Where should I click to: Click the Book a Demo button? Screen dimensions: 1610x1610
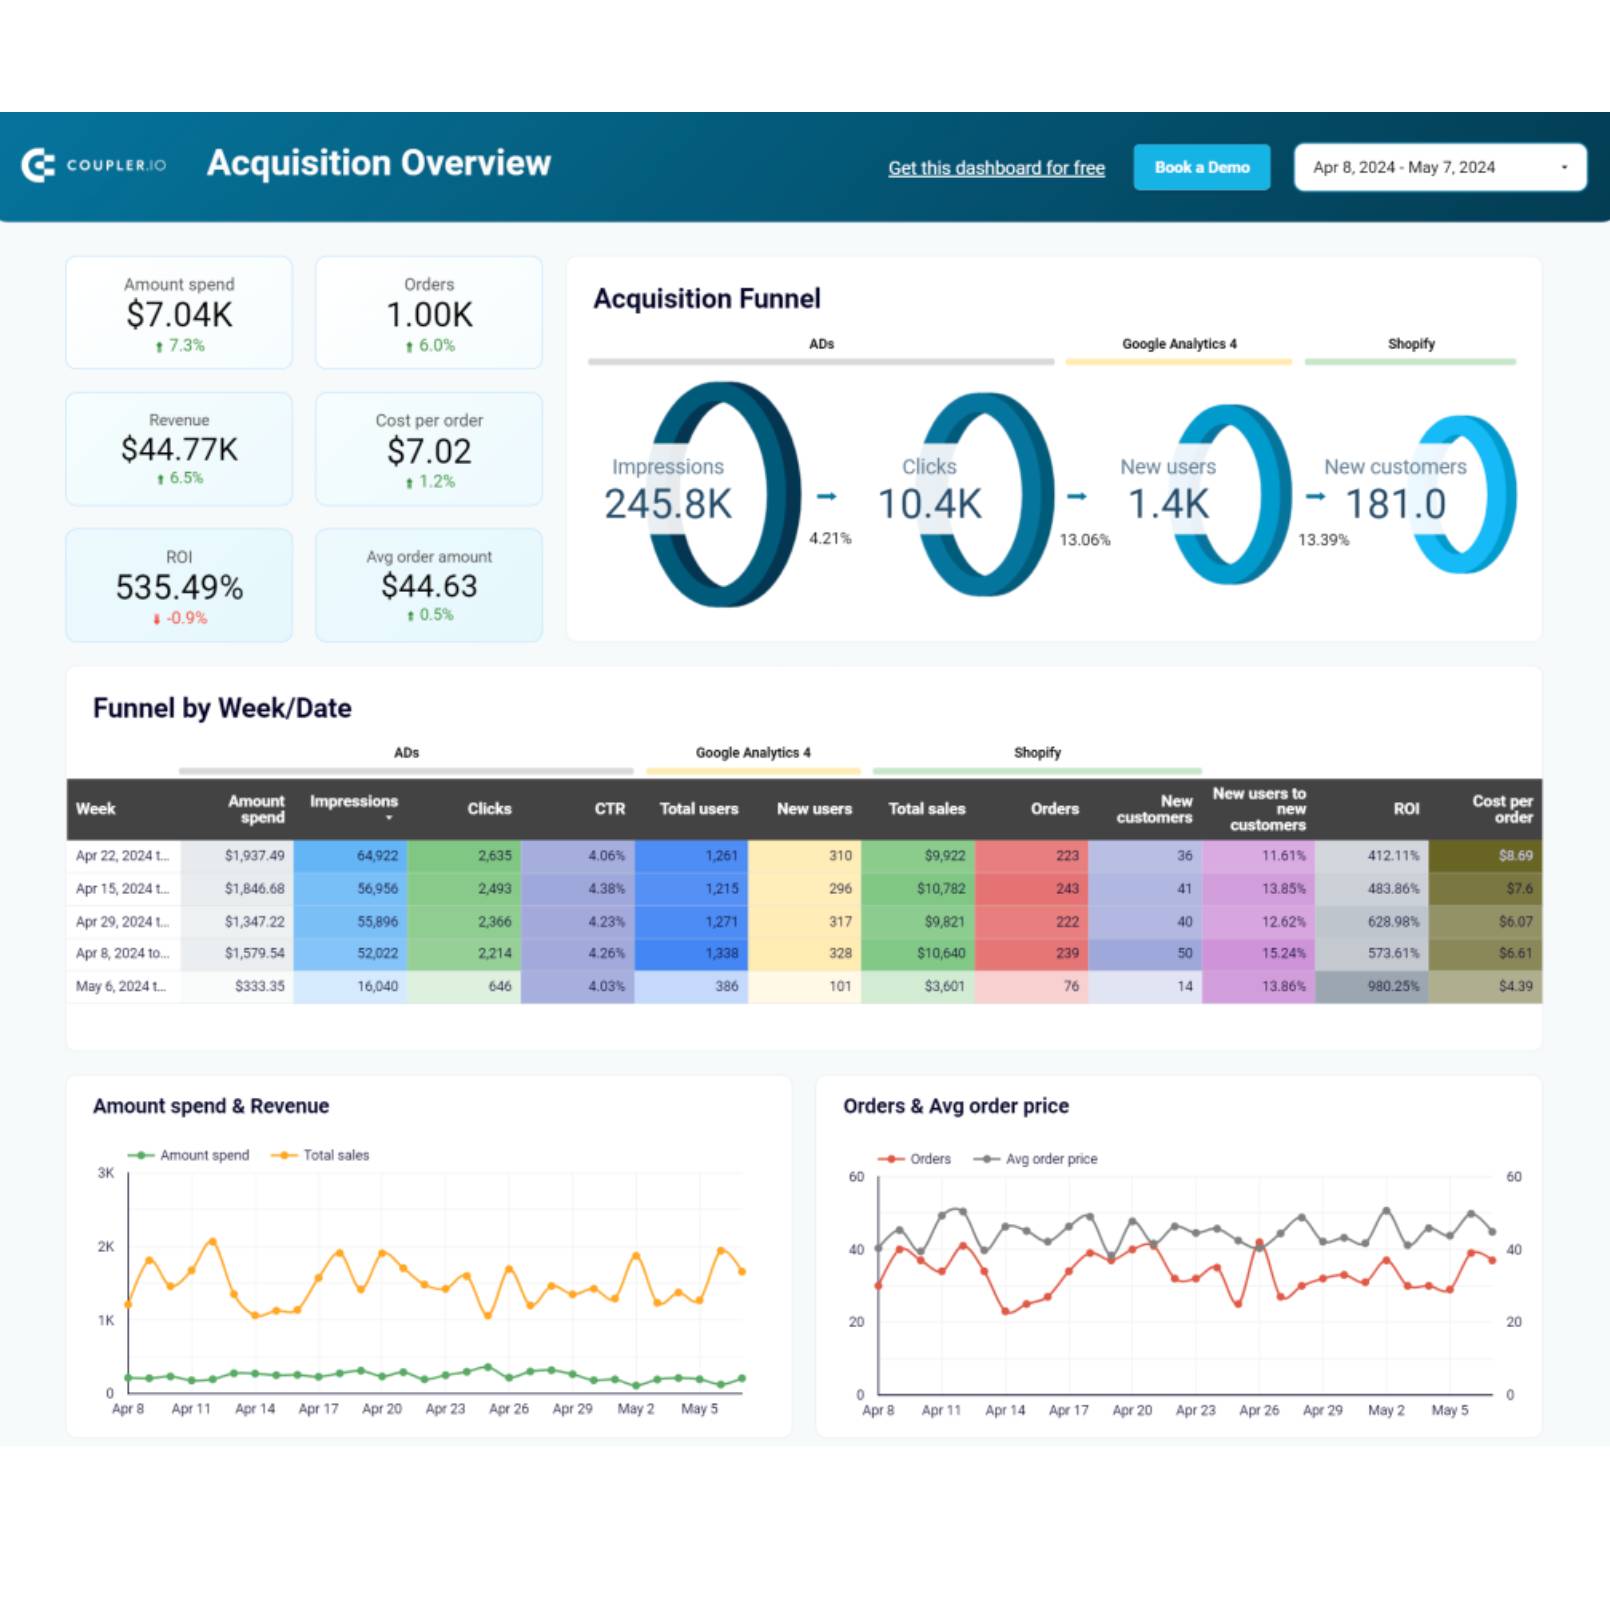tap(1201, 167)
